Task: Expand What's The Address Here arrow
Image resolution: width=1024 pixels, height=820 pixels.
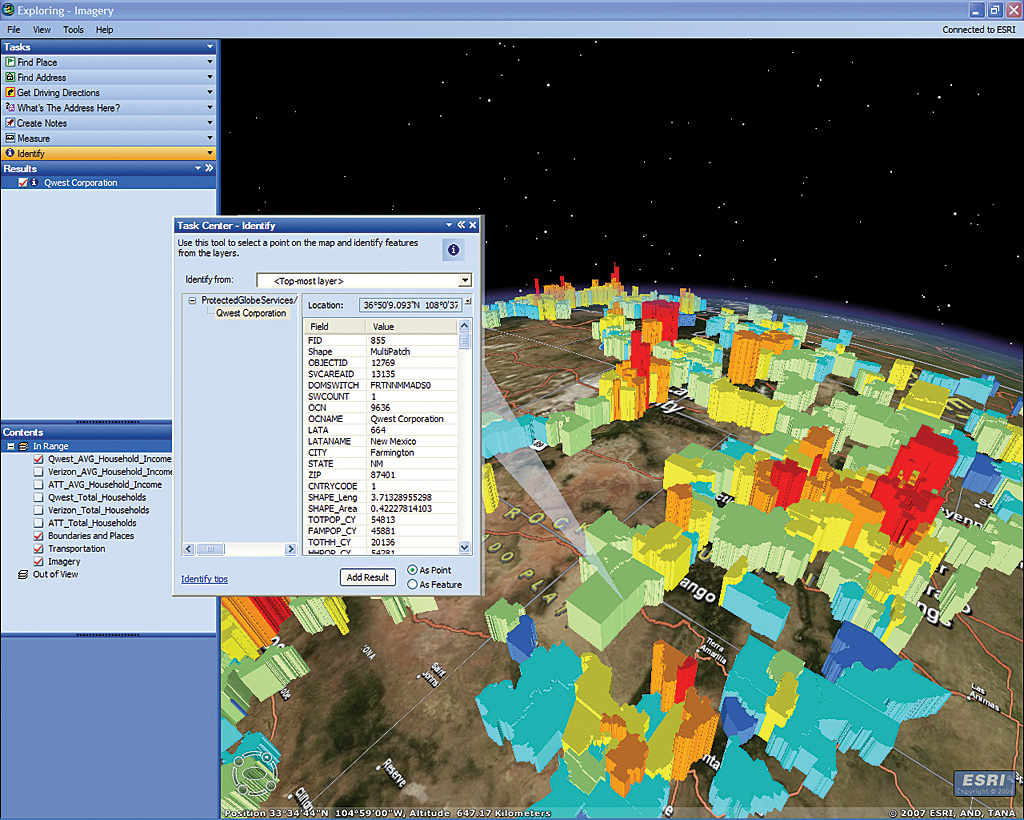Action: 210,108
